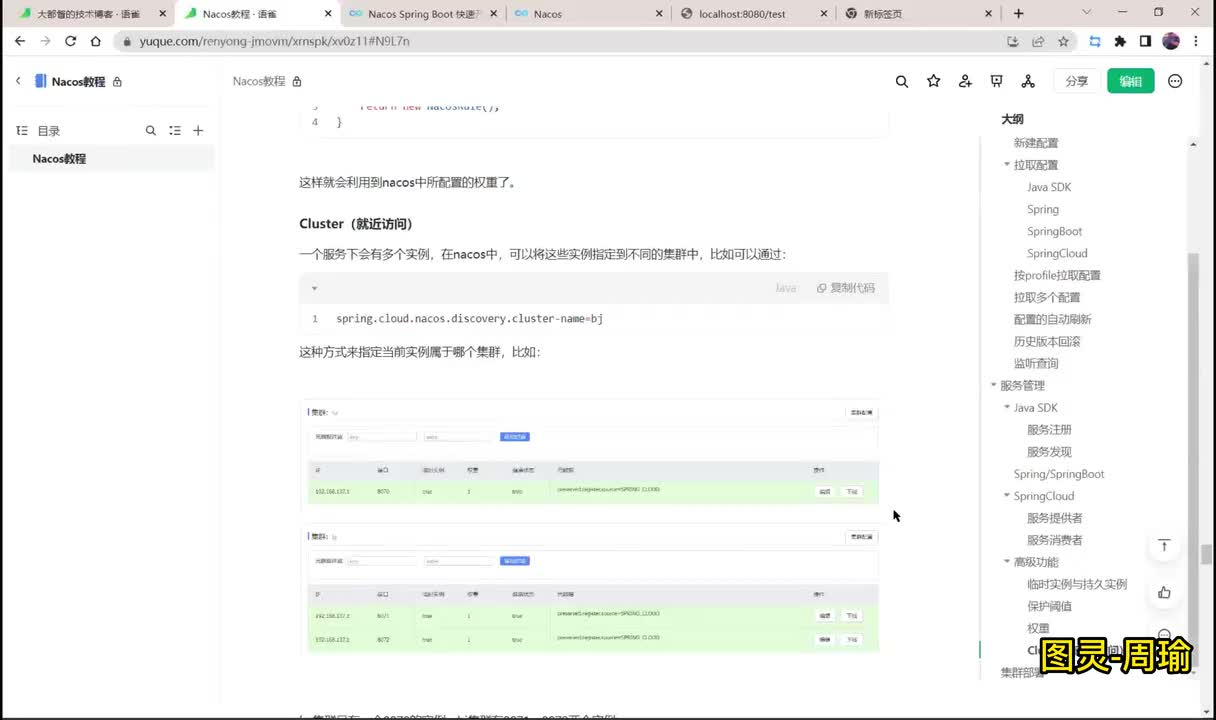Click the cluster screenshot image

point(590,527)
